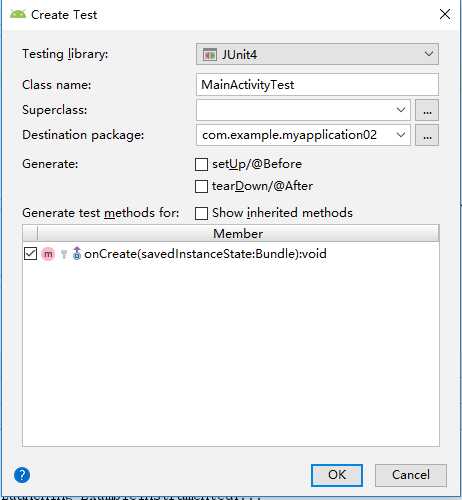Browse for a superclass with the ellipsis button

(x=427, y=110)
